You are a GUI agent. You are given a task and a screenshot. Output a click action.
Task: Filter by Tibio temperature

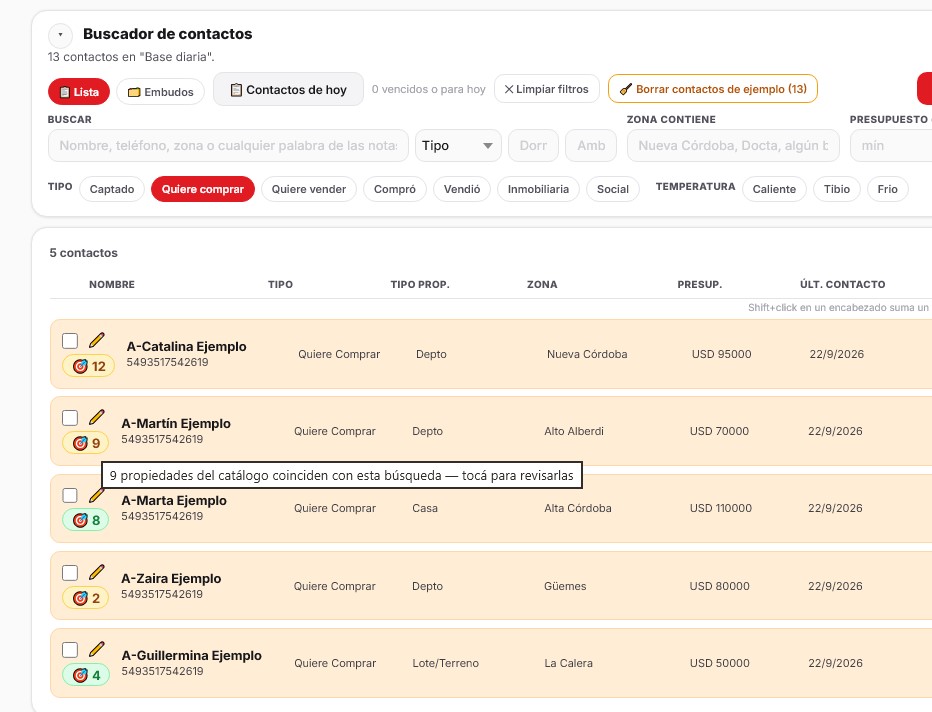point(836,189)
